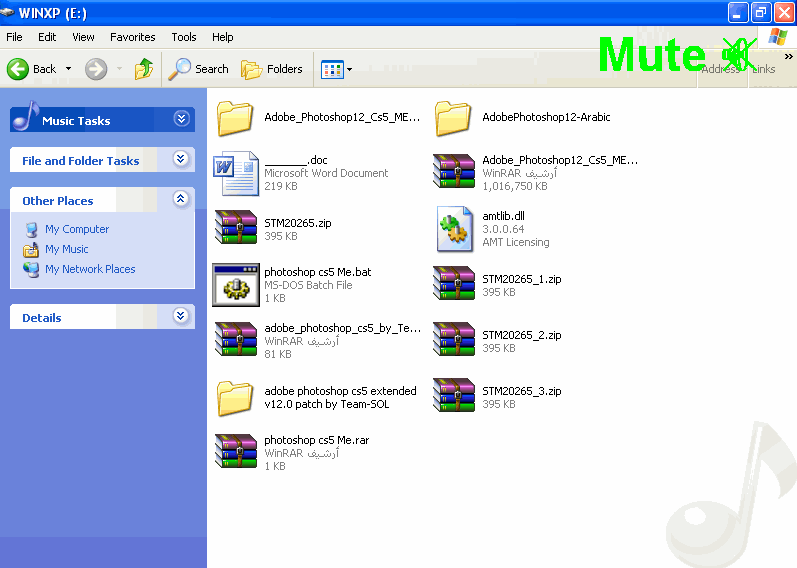Select the amtlib.dll file icon

click(454, 229)
